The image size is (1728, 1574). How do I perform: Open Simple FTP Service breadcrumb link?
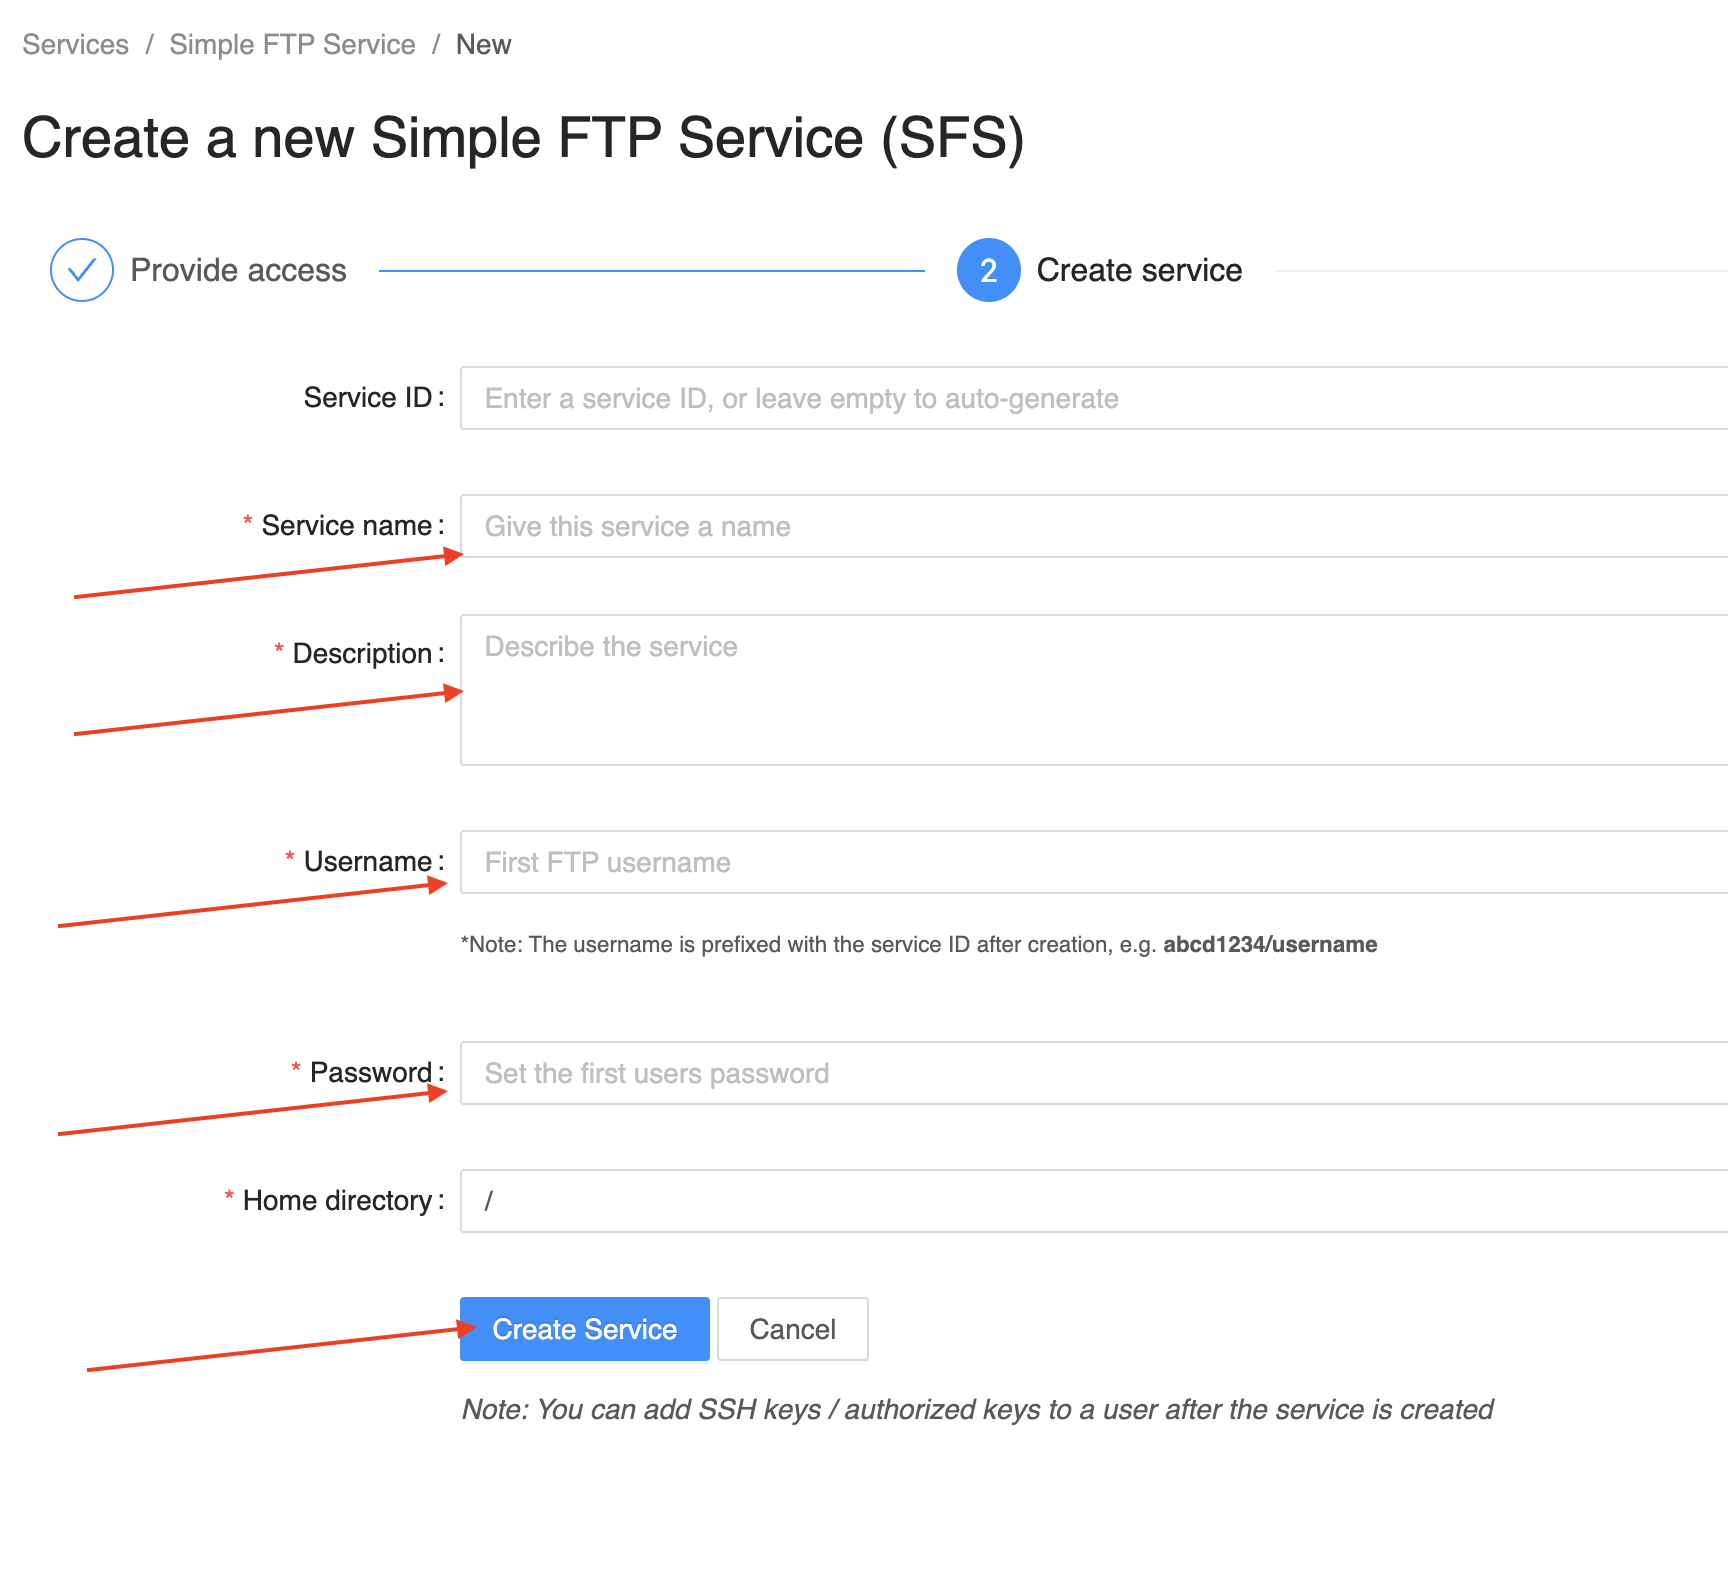click(x=292, y=45)
